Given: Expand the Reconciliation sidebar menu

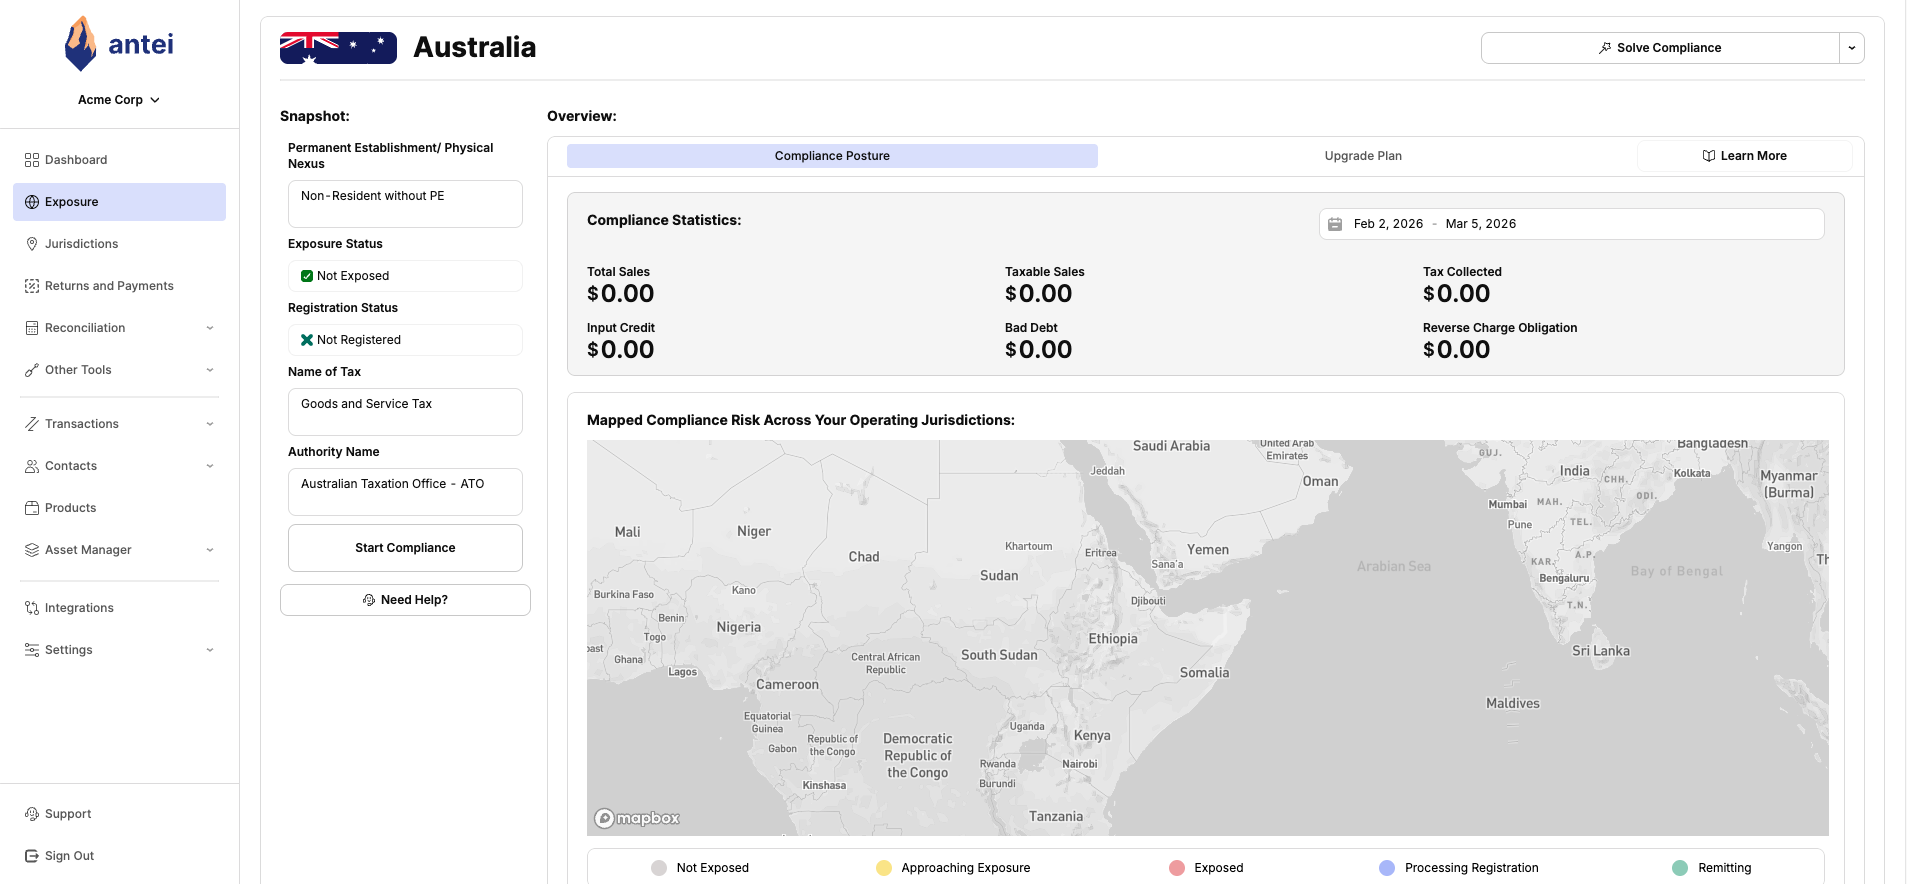Looking at the screenshot, I should click(x=210, y=328).
